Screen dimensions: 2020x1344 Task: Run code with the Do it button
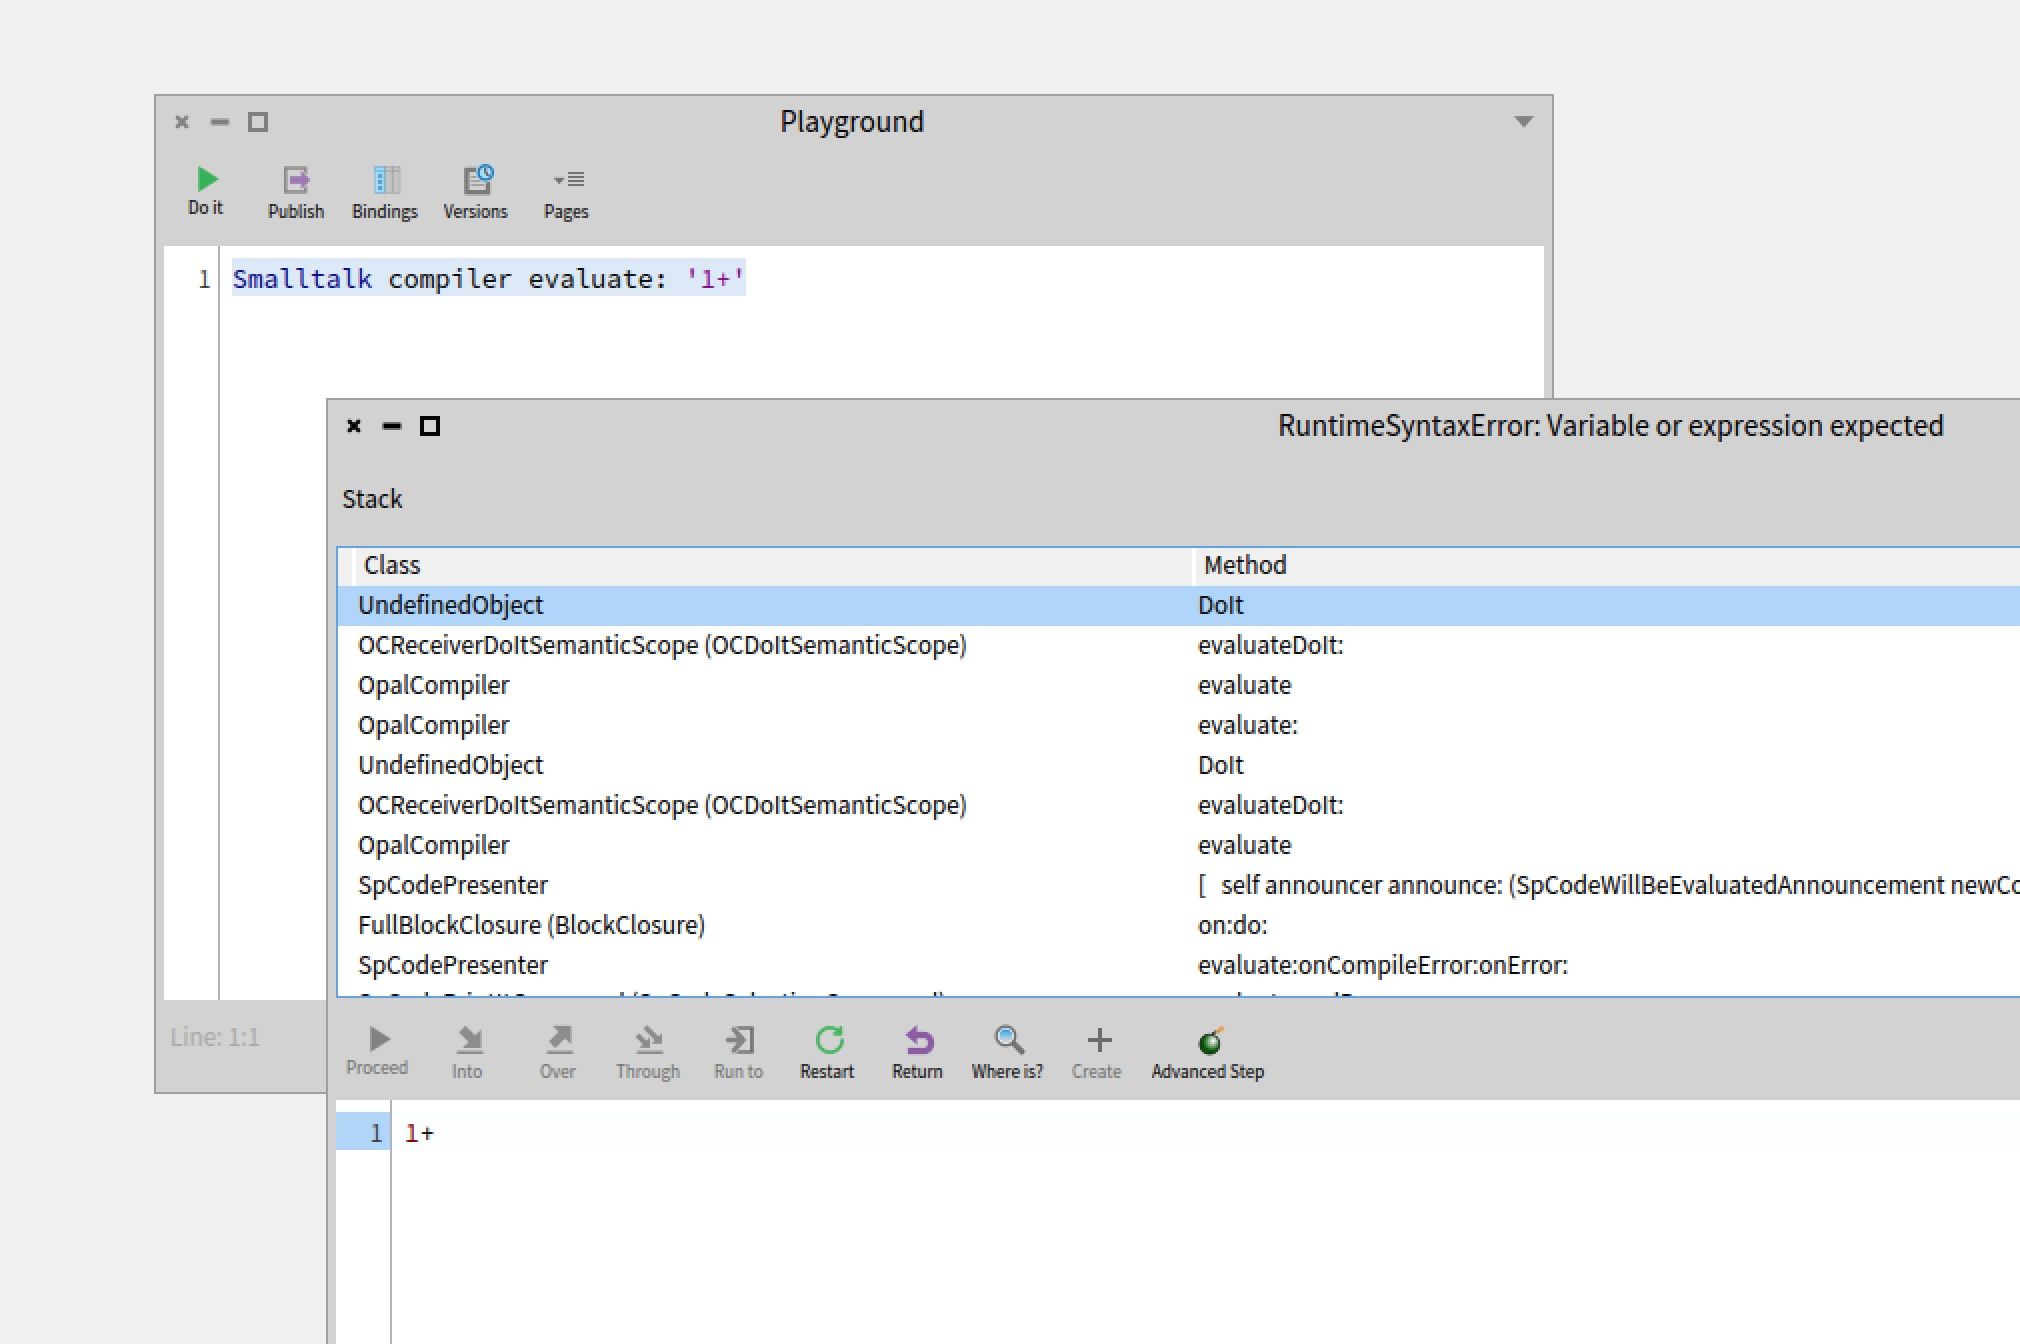[x=206, y=190]
